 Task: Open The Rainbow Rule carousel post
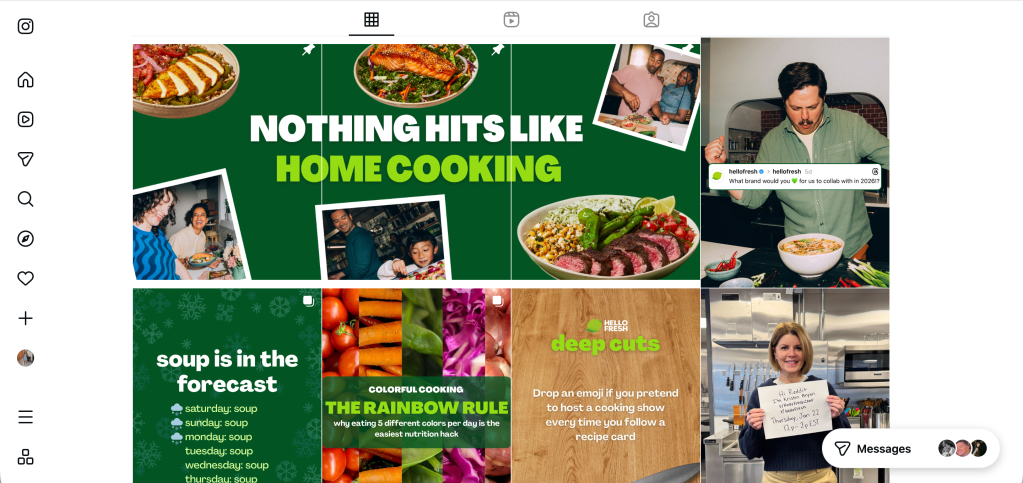[416, 386]
